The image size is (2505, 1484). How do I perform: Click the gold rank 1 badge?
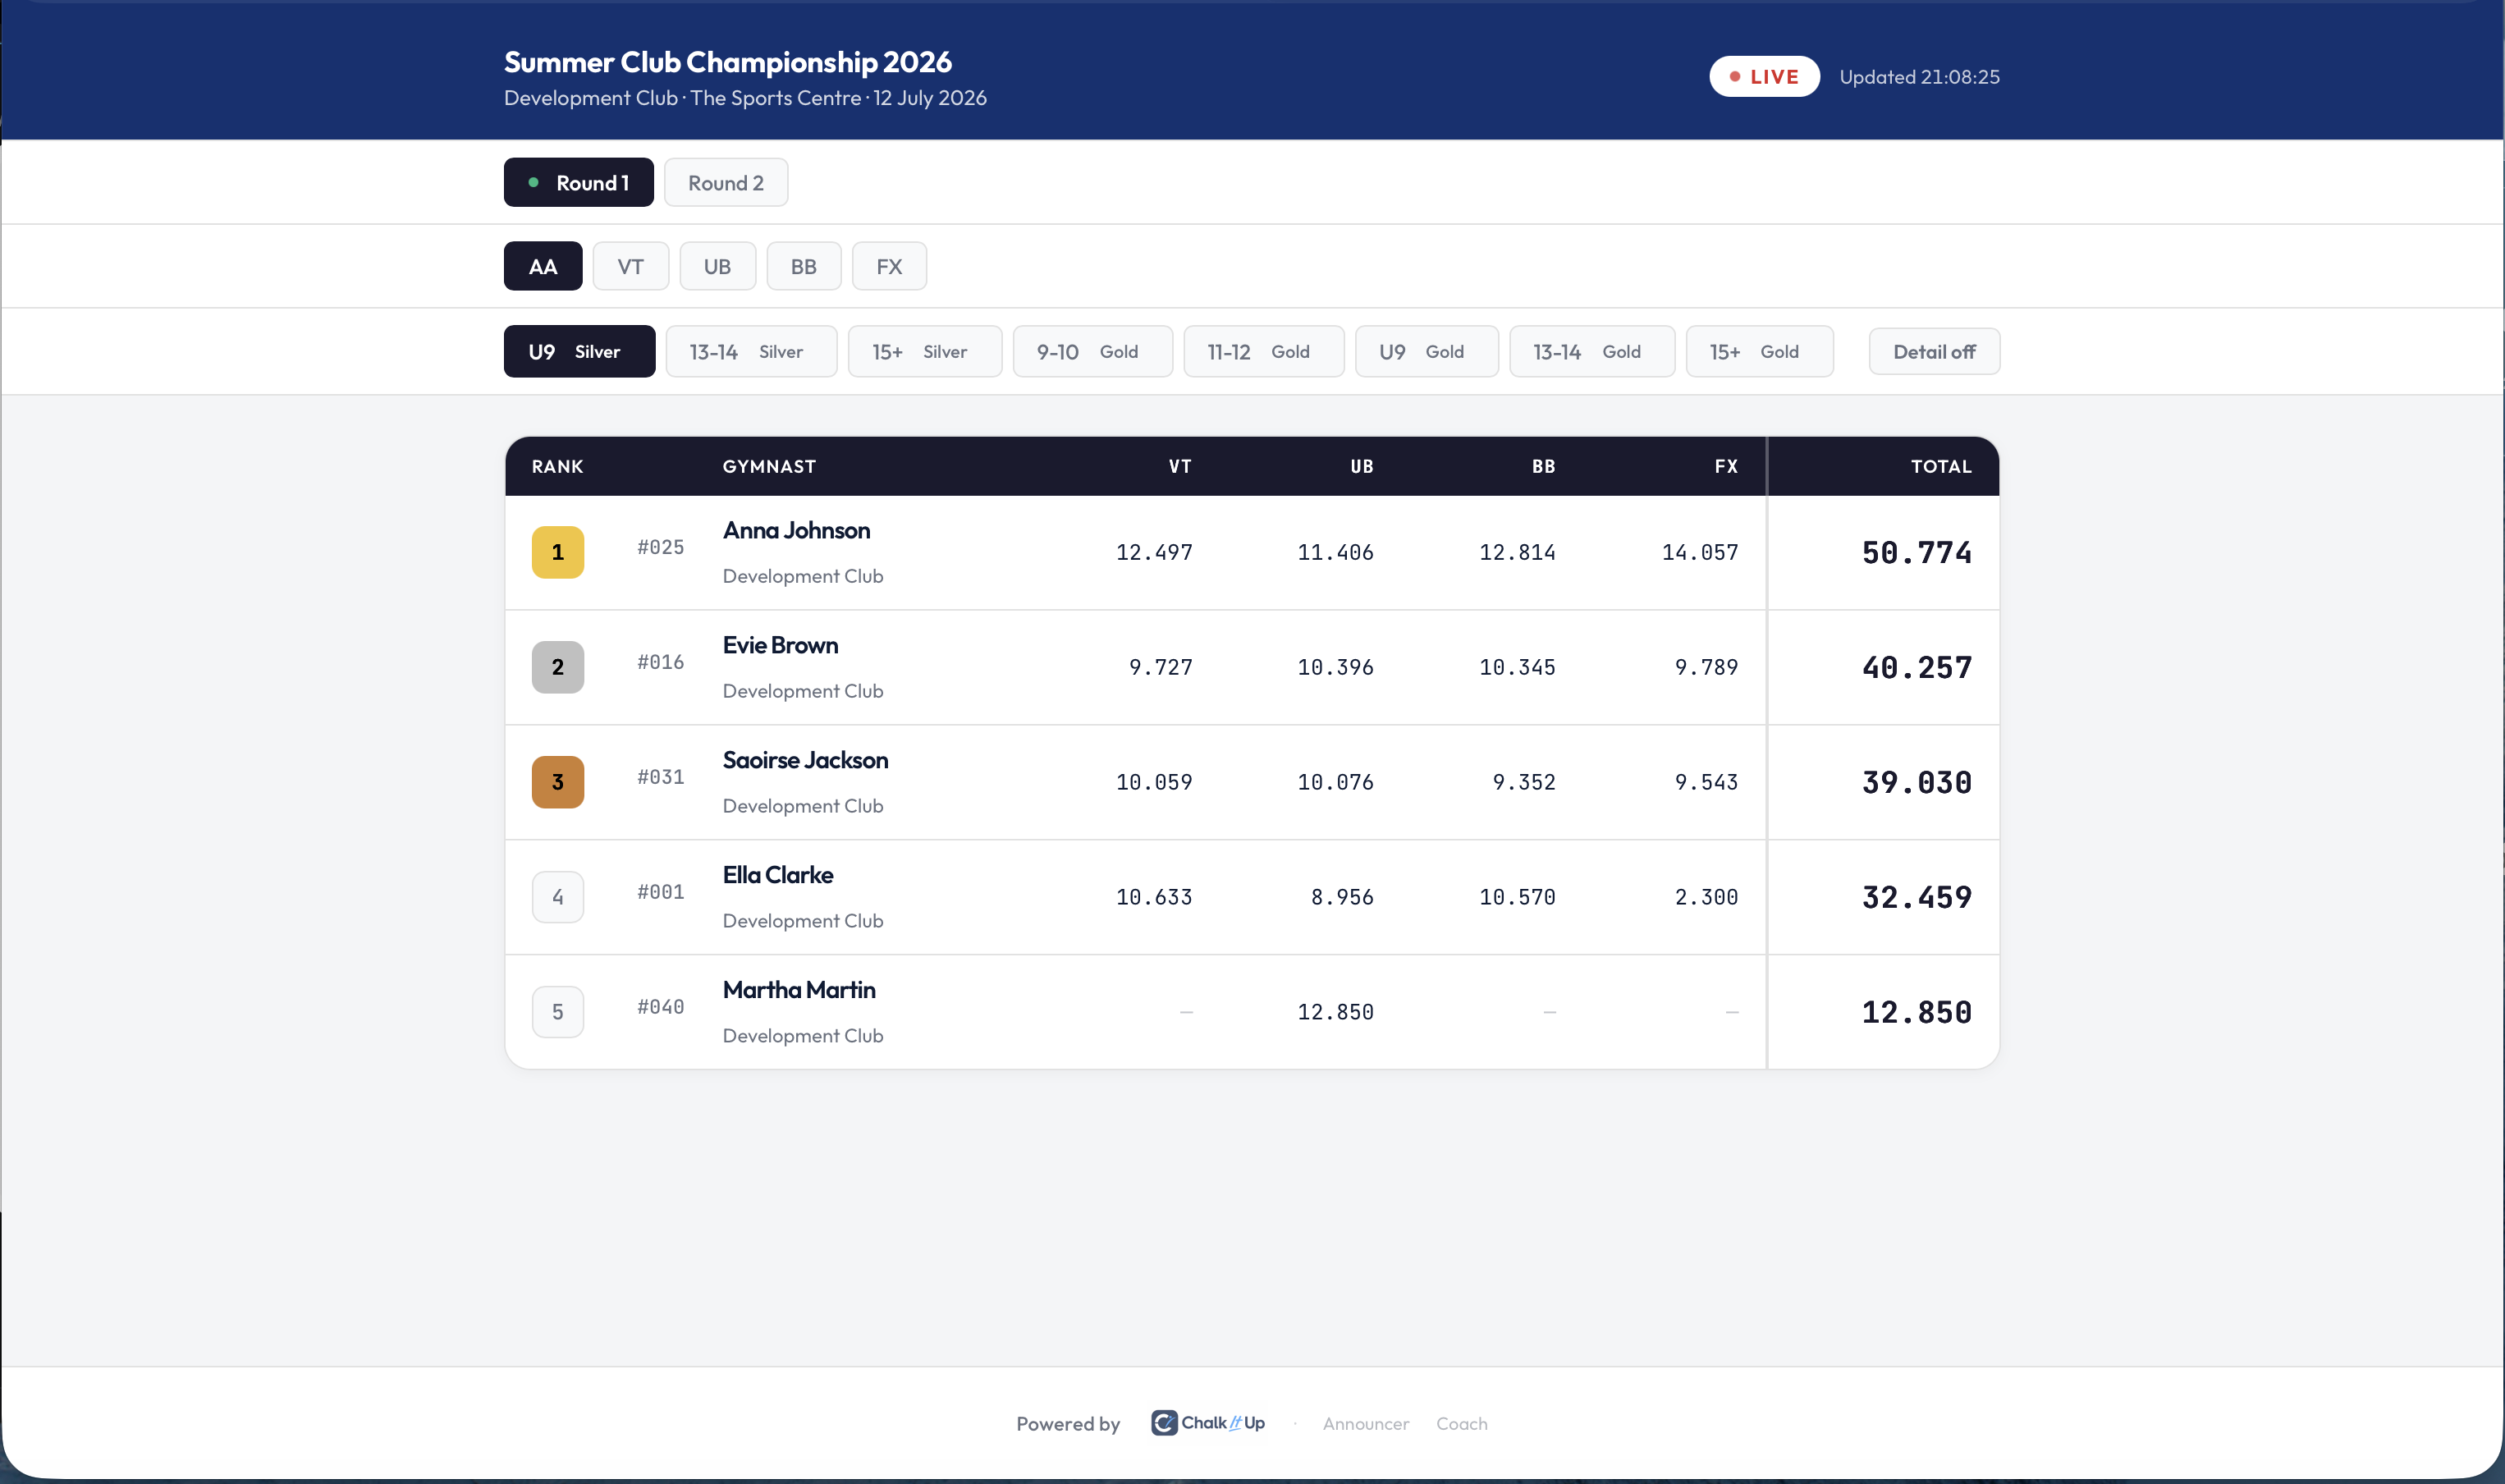tap(557, 552)
